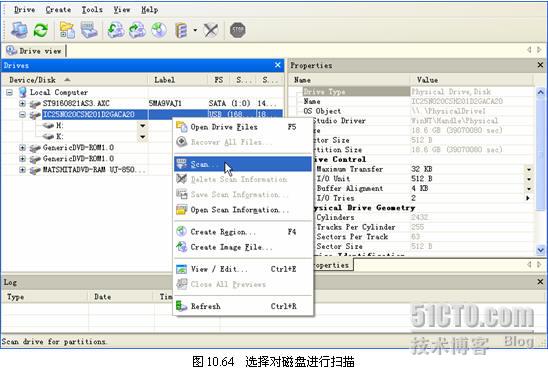Click the Type column header in Log
Viewport: 548px width, 369px height.
(x=45, y=297)
